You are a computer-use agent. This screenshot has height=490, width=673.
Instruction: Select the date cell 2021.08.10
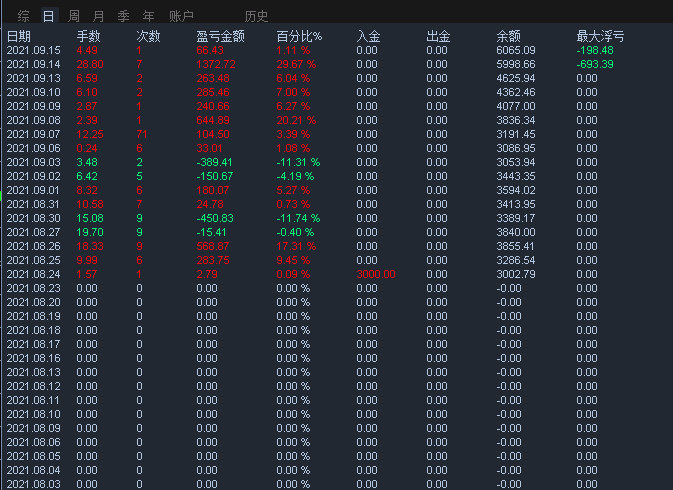click(x=33, y=414)
